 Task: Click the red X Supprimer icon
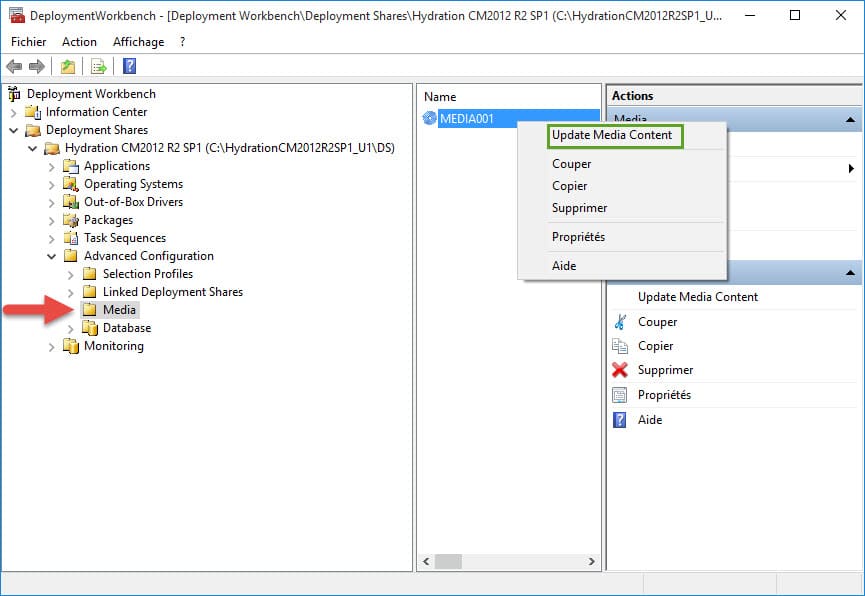coord(620,370)
